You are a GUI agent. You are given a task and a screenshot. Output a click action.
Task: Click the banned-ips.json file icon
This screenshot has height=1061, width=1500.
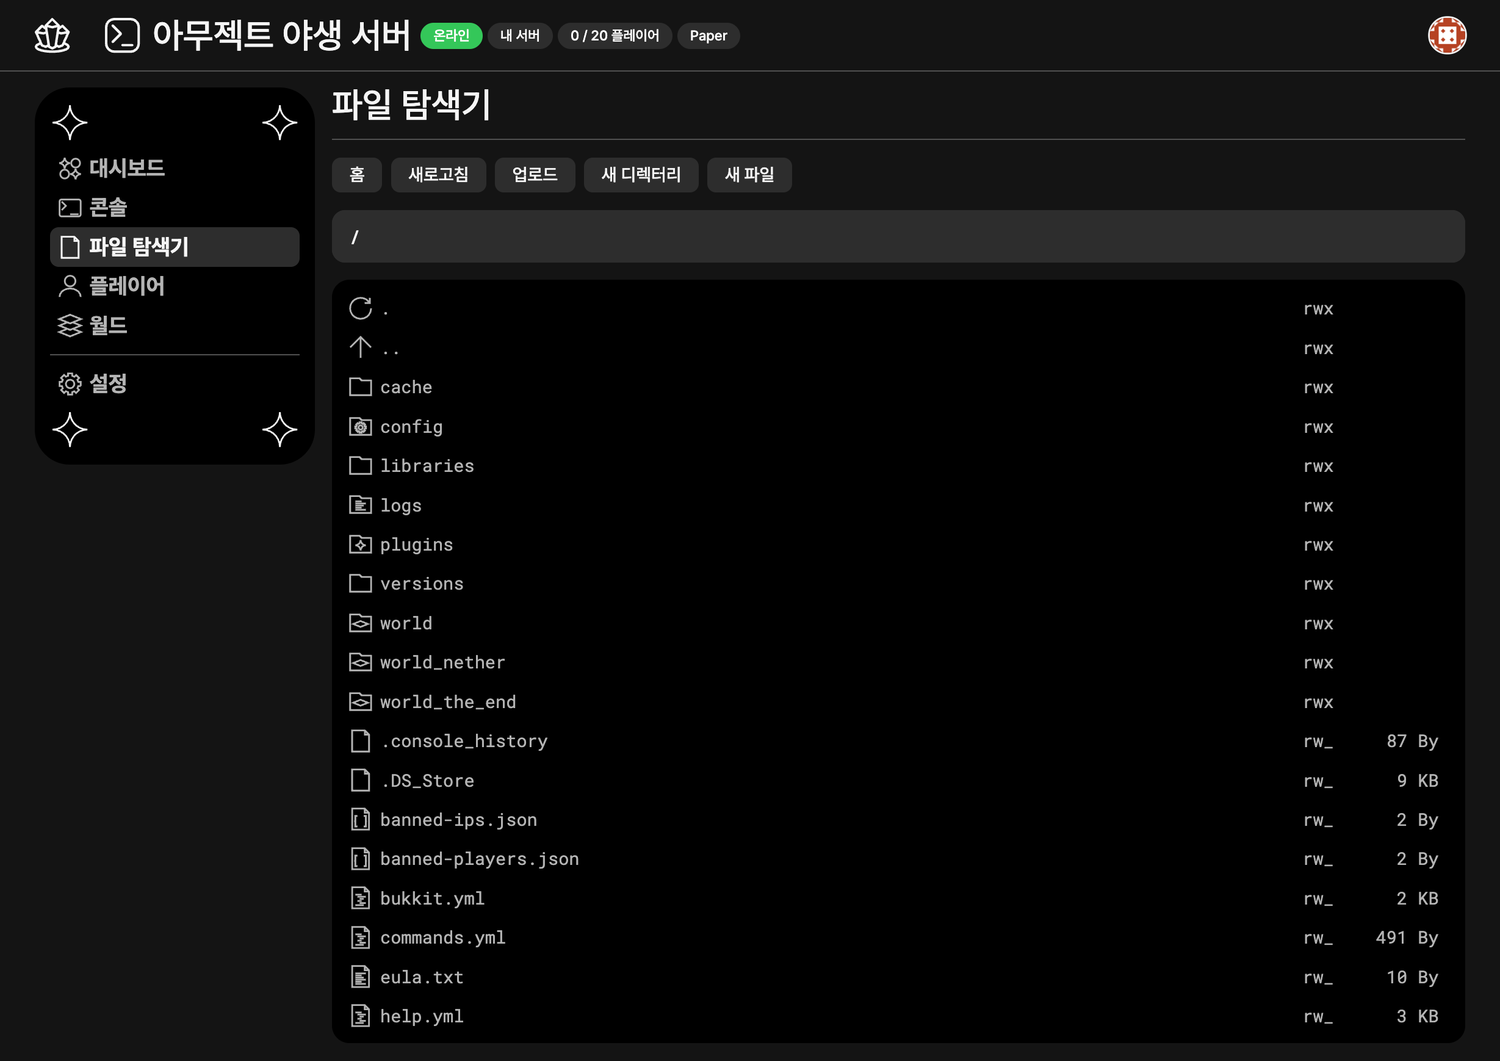point(361,820)
